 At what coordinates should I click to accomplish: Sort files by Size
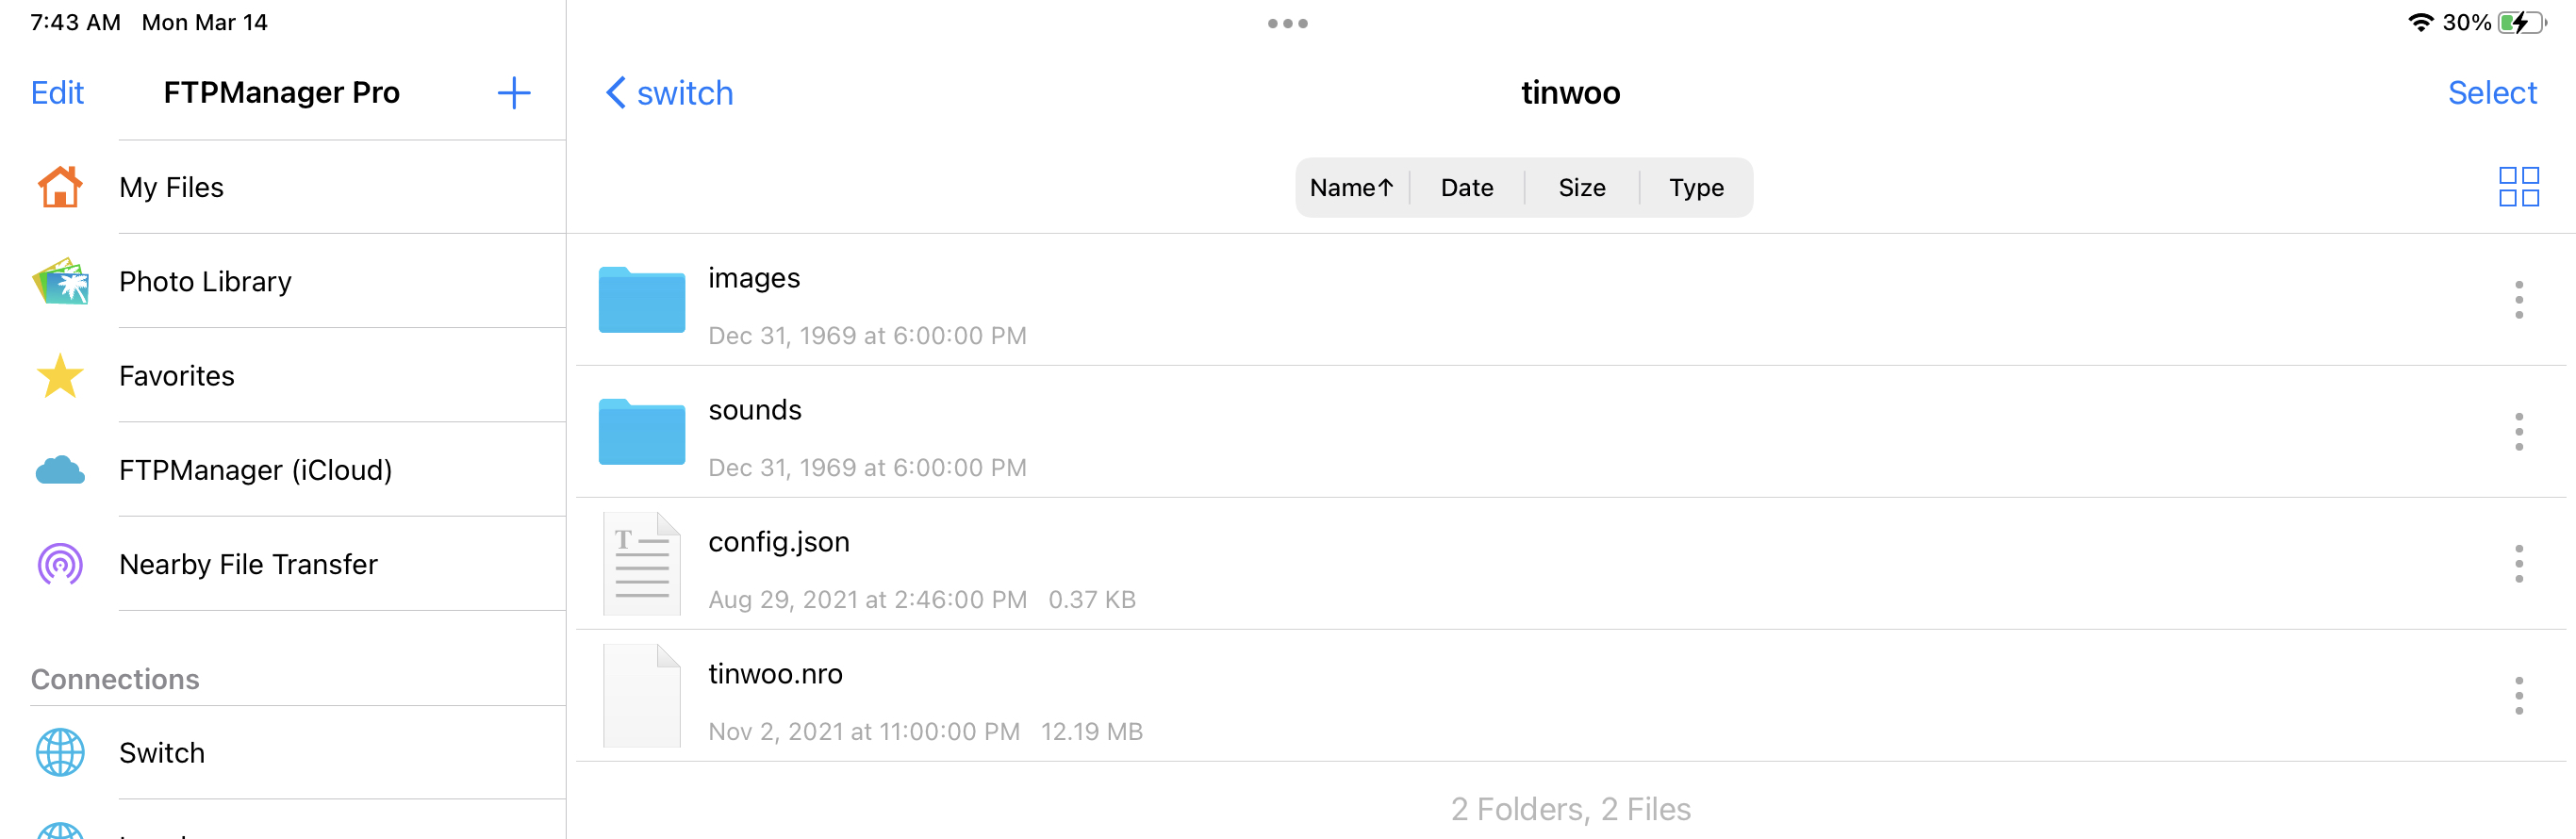[1581, 187]
